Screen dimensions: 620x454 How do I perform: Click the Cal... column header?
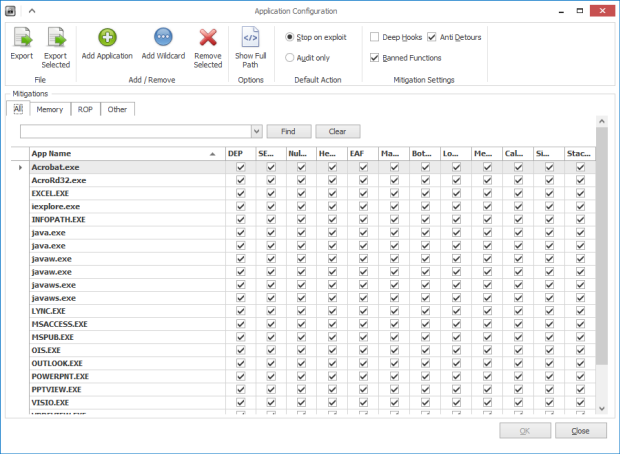pos(518,153)
